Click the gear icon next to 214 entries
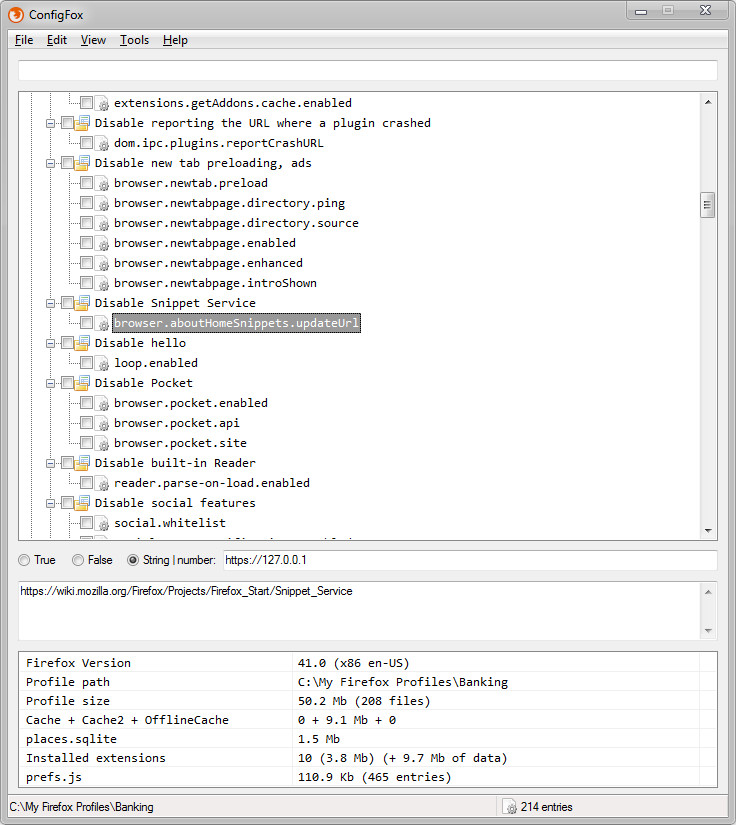The image size is (736, 825). [509, 807]
